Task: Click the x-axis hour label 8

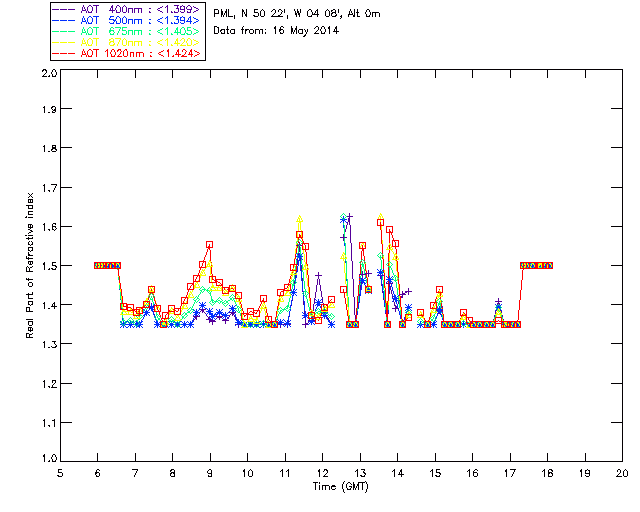Action: click(x=173, y=473)
